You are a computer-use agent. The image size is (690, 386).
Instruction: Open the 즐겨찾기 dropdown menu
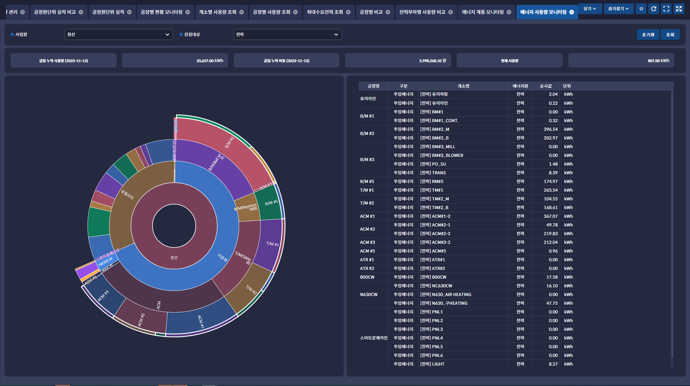coord(618,9)
